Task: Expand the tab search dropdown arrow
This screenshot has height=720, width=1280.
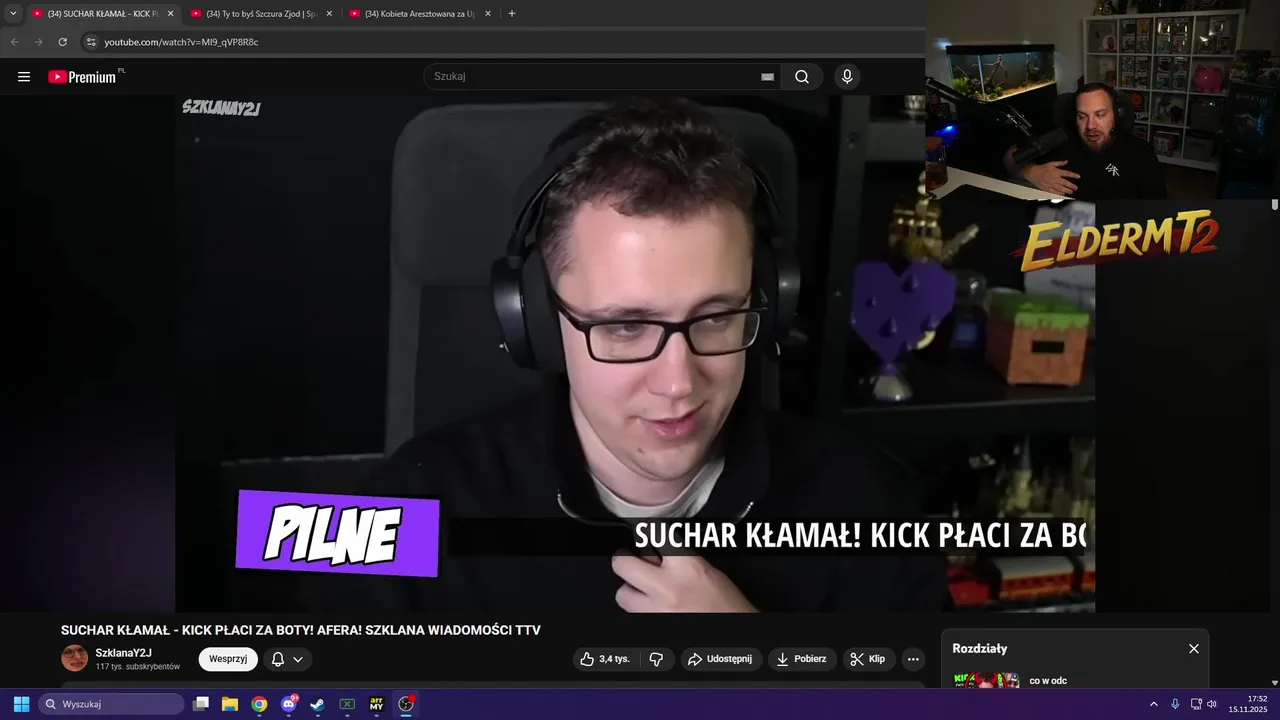Action: (x=13, y=14)
